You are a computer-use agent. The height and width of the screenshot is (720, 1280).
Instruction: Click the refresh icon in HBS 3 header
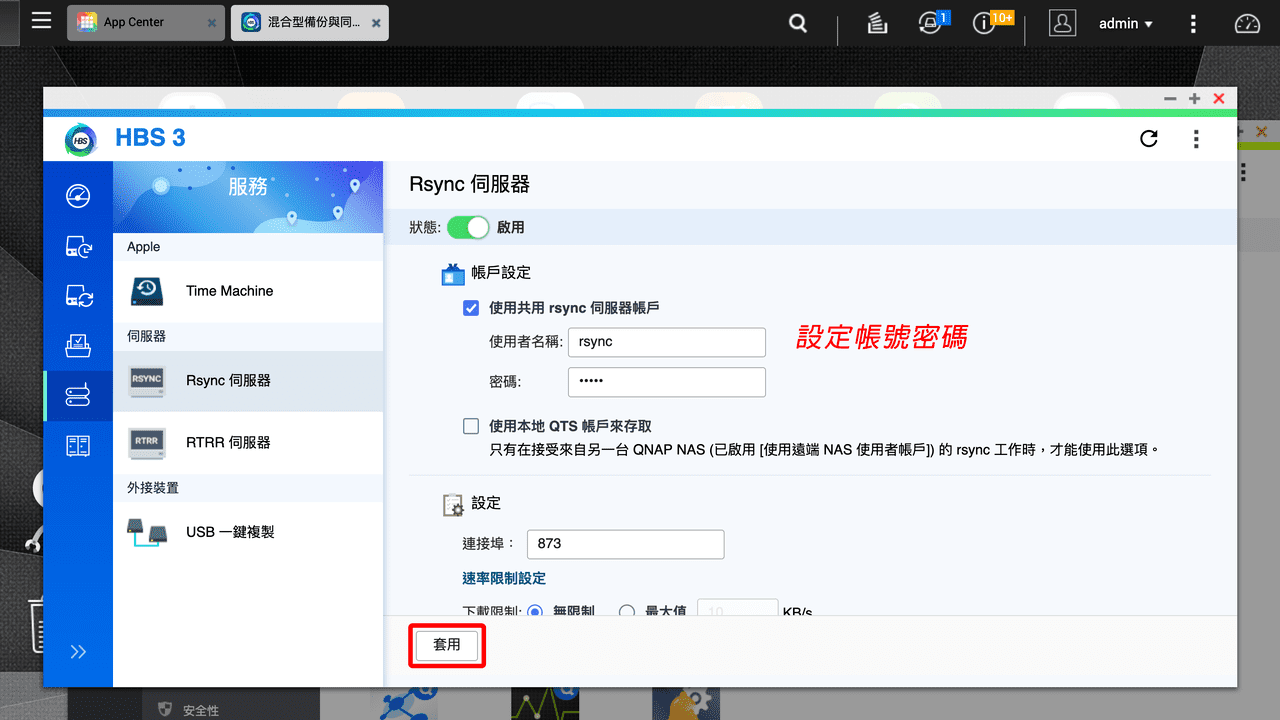[1148, 140]
